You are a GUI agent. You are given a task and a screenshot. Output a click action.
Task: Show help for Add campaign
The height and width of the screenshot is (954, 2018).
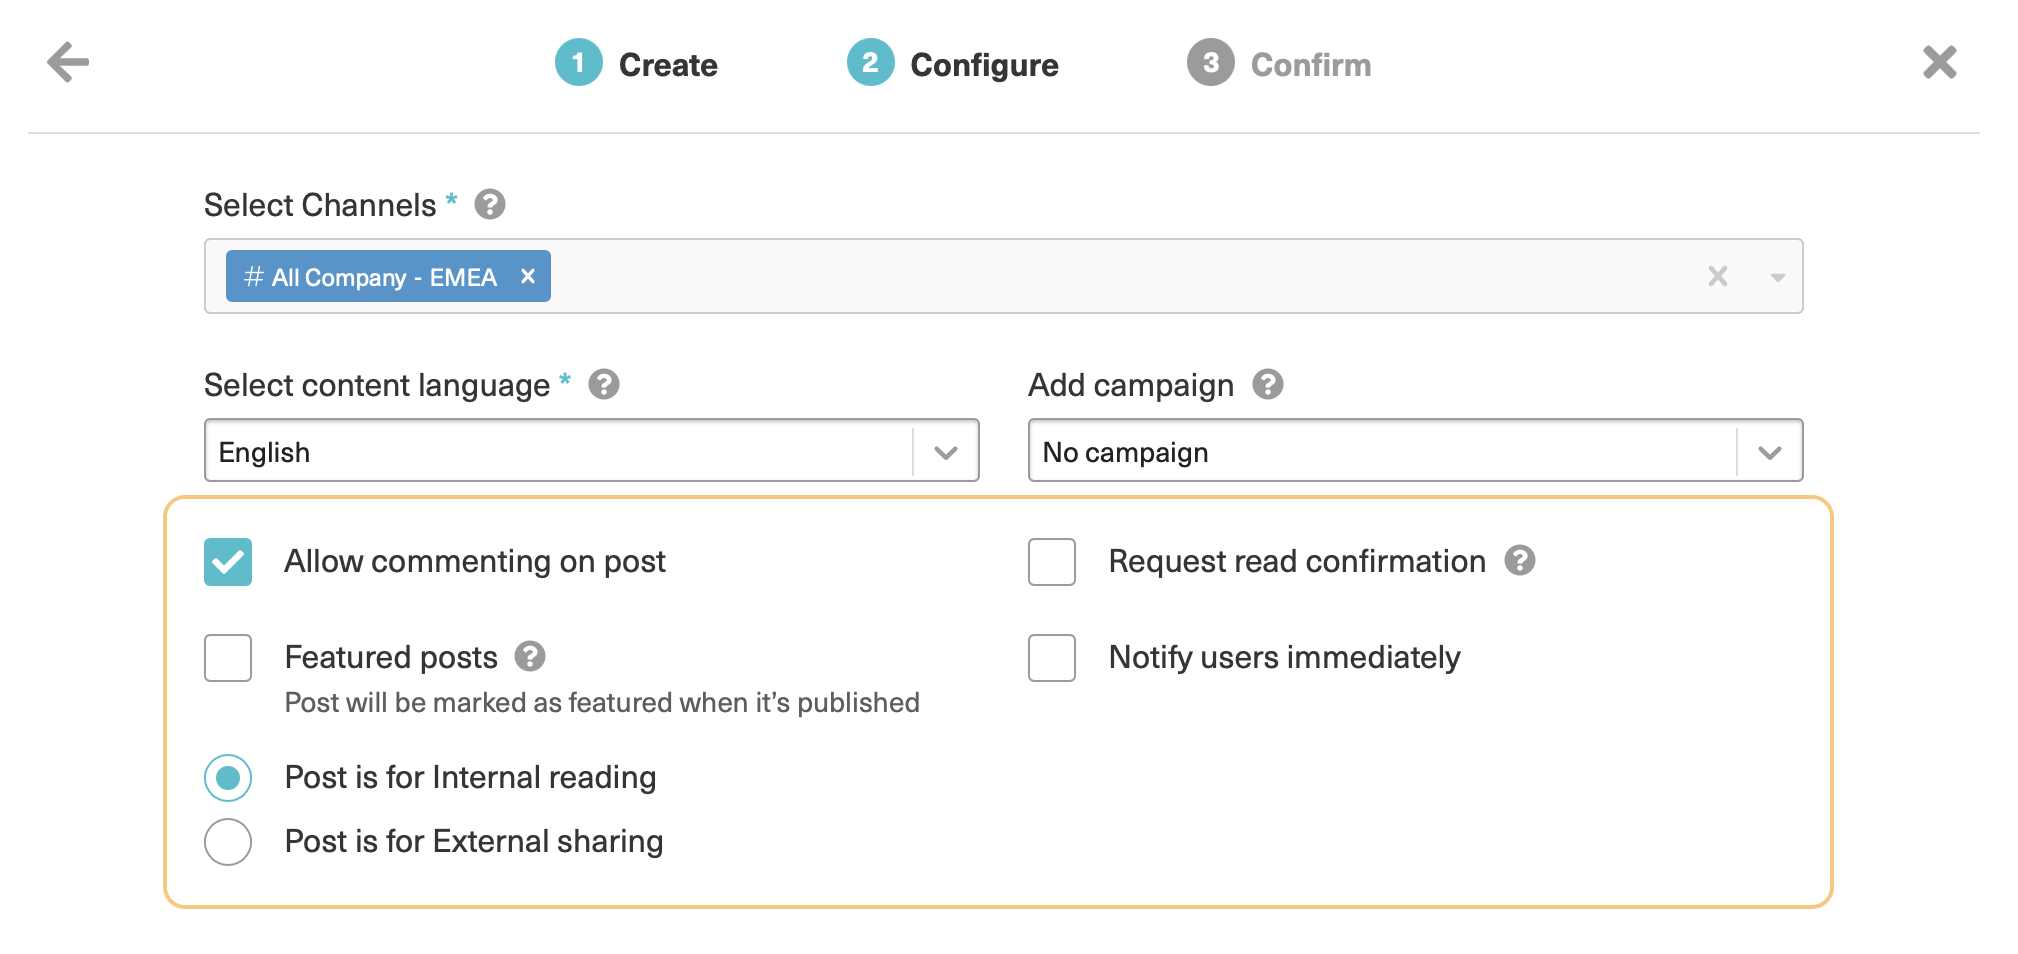pos(1267,385)
